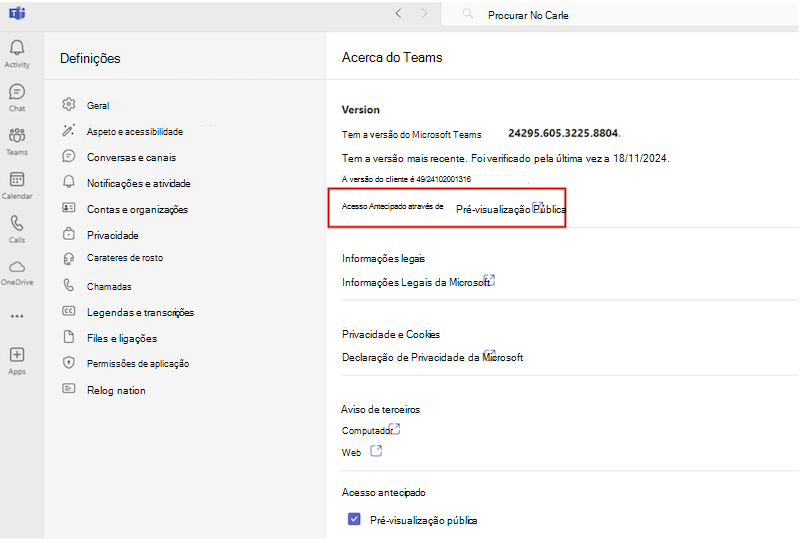Open the Teams icon in sidebar
The width and height of the screenshot is (800, 543).
17,135
